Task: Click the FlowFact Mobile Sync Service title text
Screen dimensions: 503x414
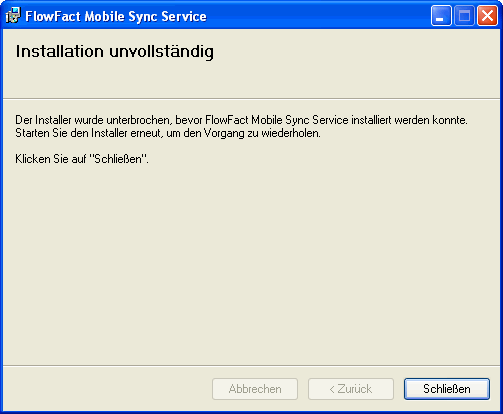Action: 116,16
